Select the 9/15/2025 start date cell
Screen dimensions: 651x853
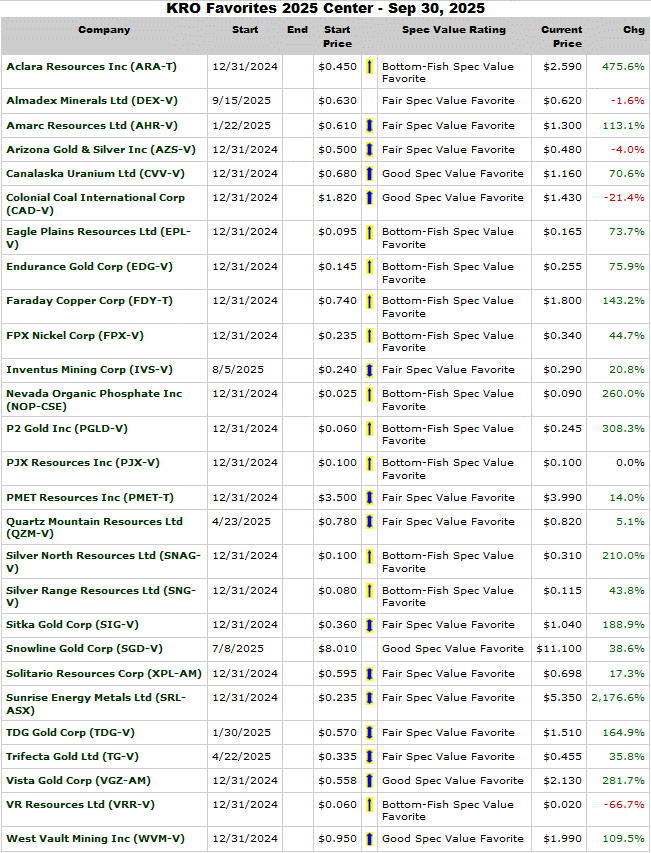coord(238,101)
